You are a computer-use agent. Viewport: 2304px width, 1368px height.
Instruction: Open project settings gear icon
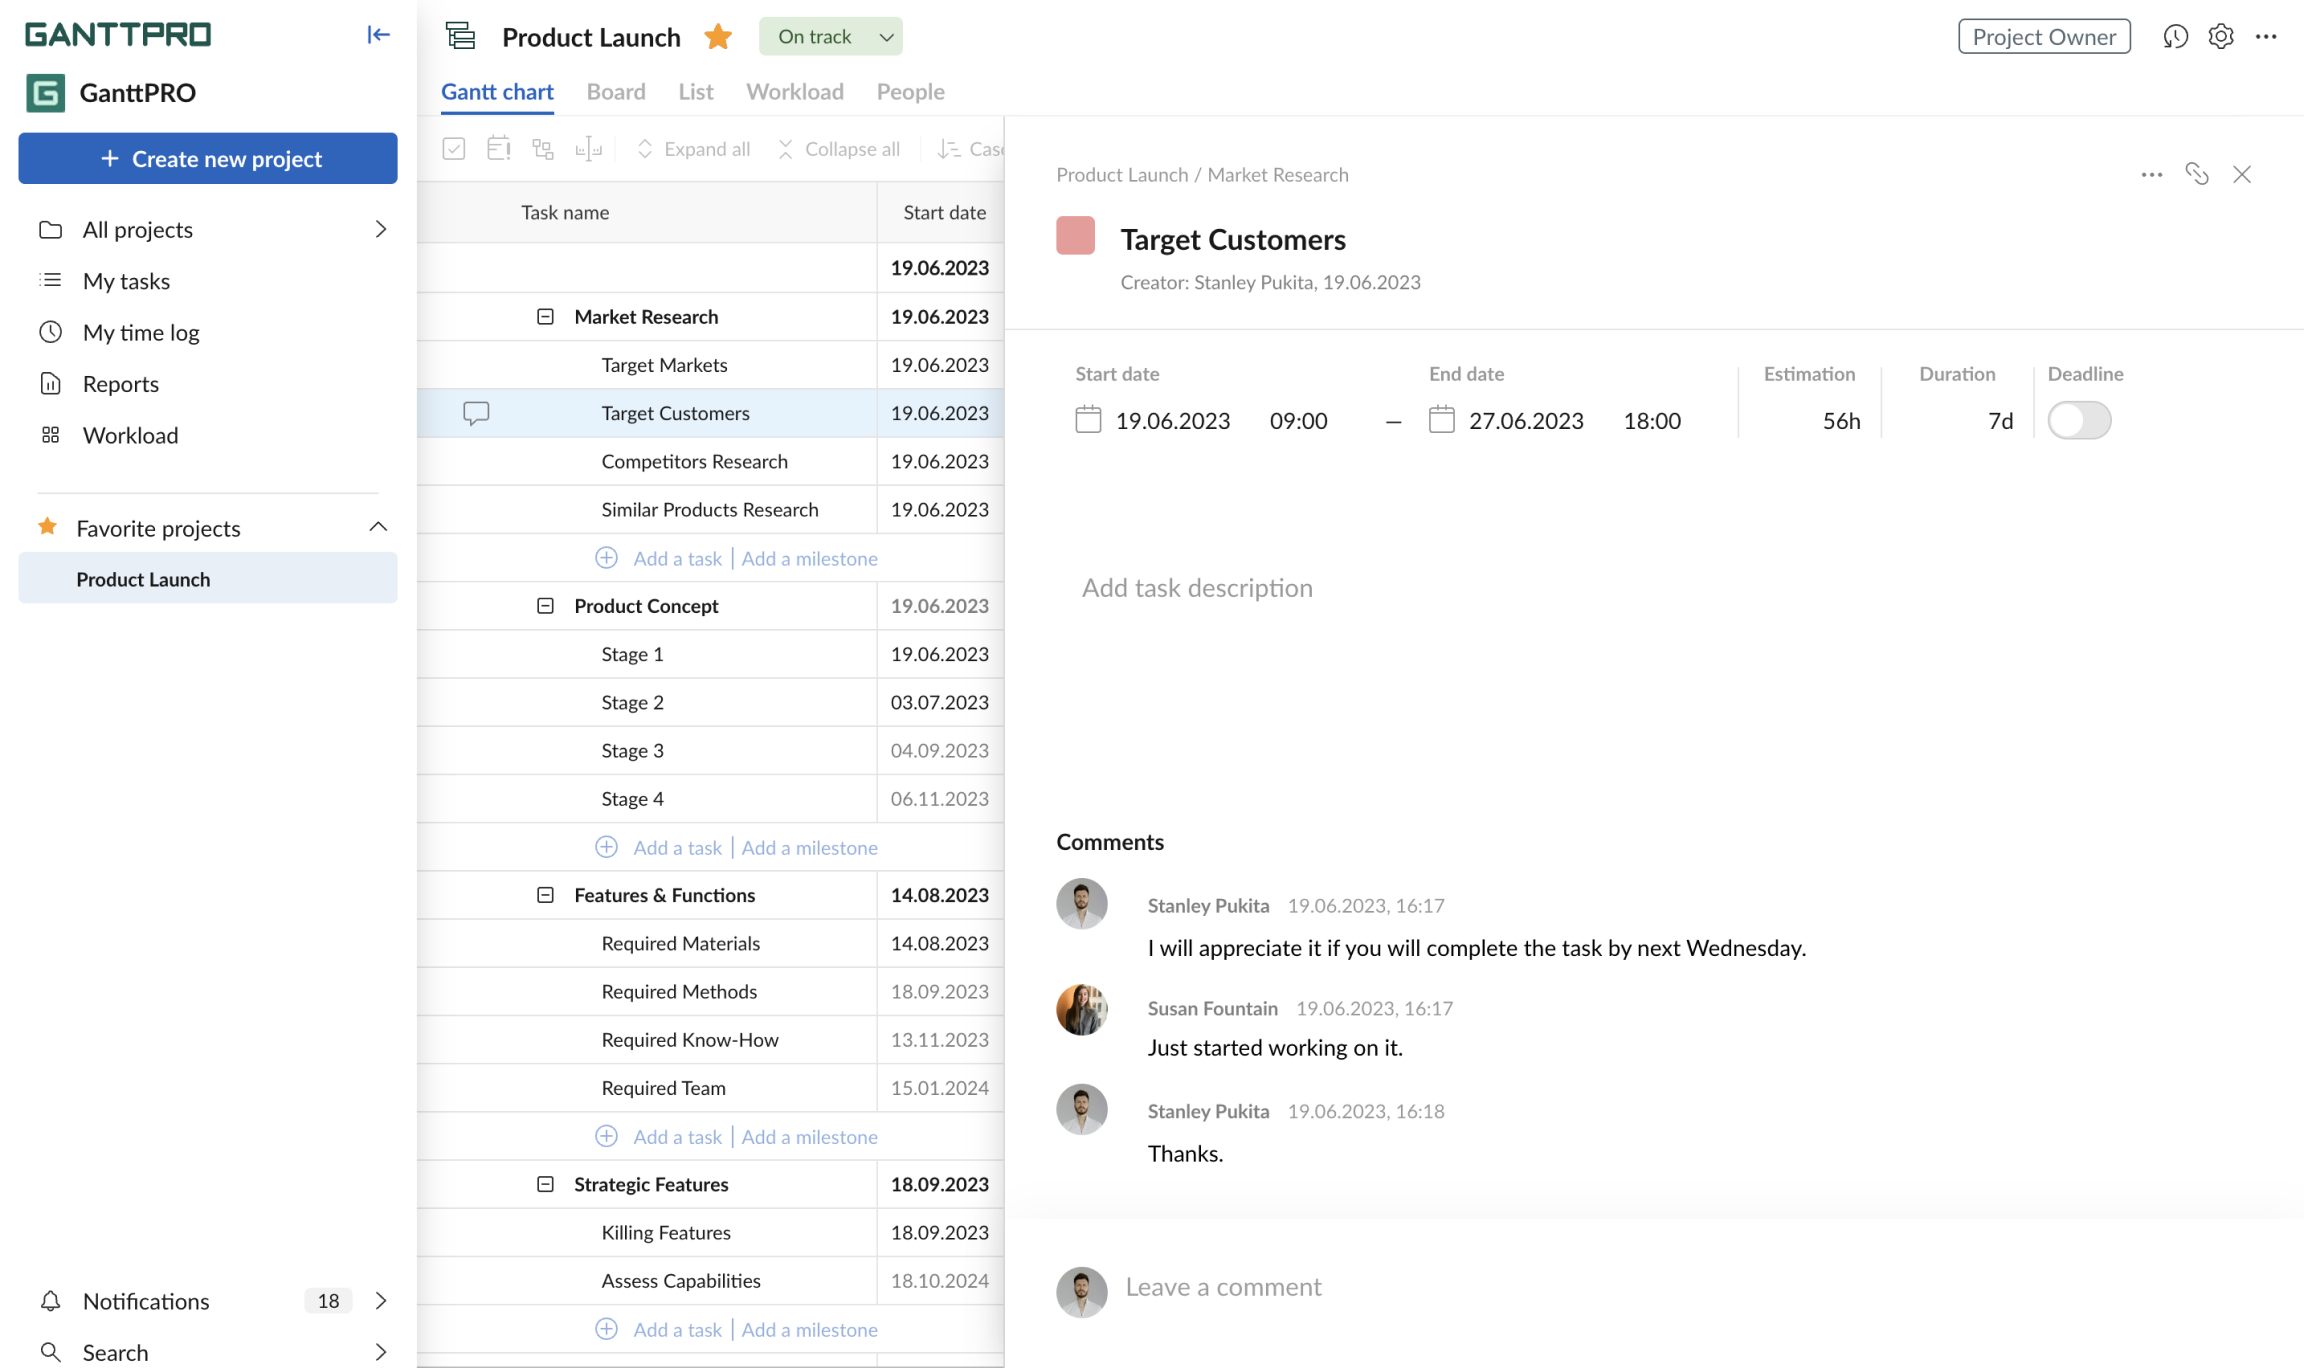click(x=2220, y=36)
